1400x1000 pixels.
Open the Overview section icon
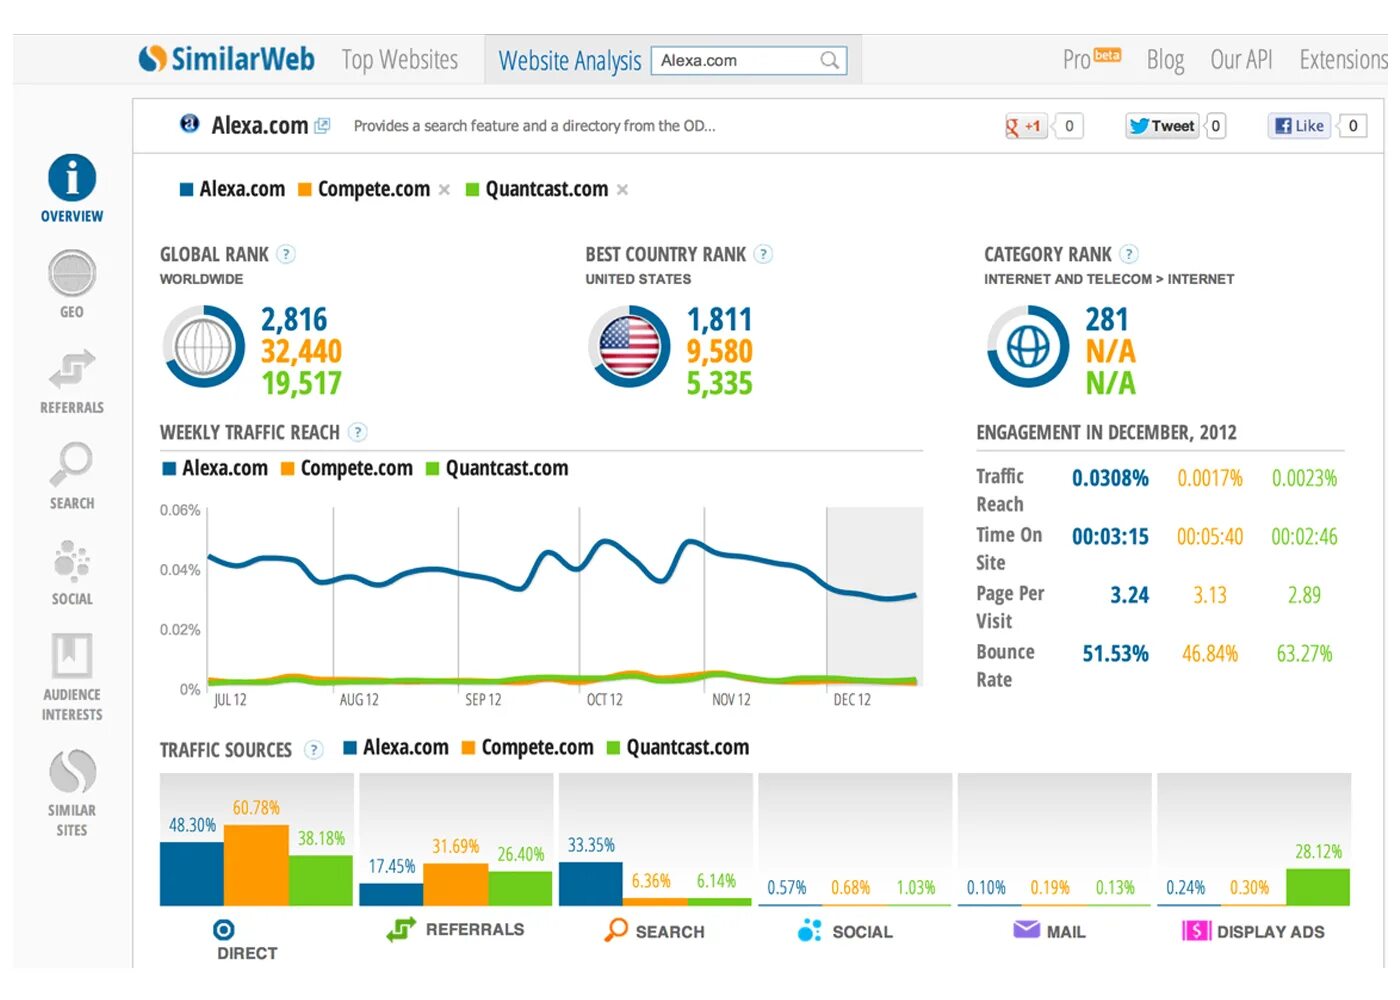coord(72,178)
